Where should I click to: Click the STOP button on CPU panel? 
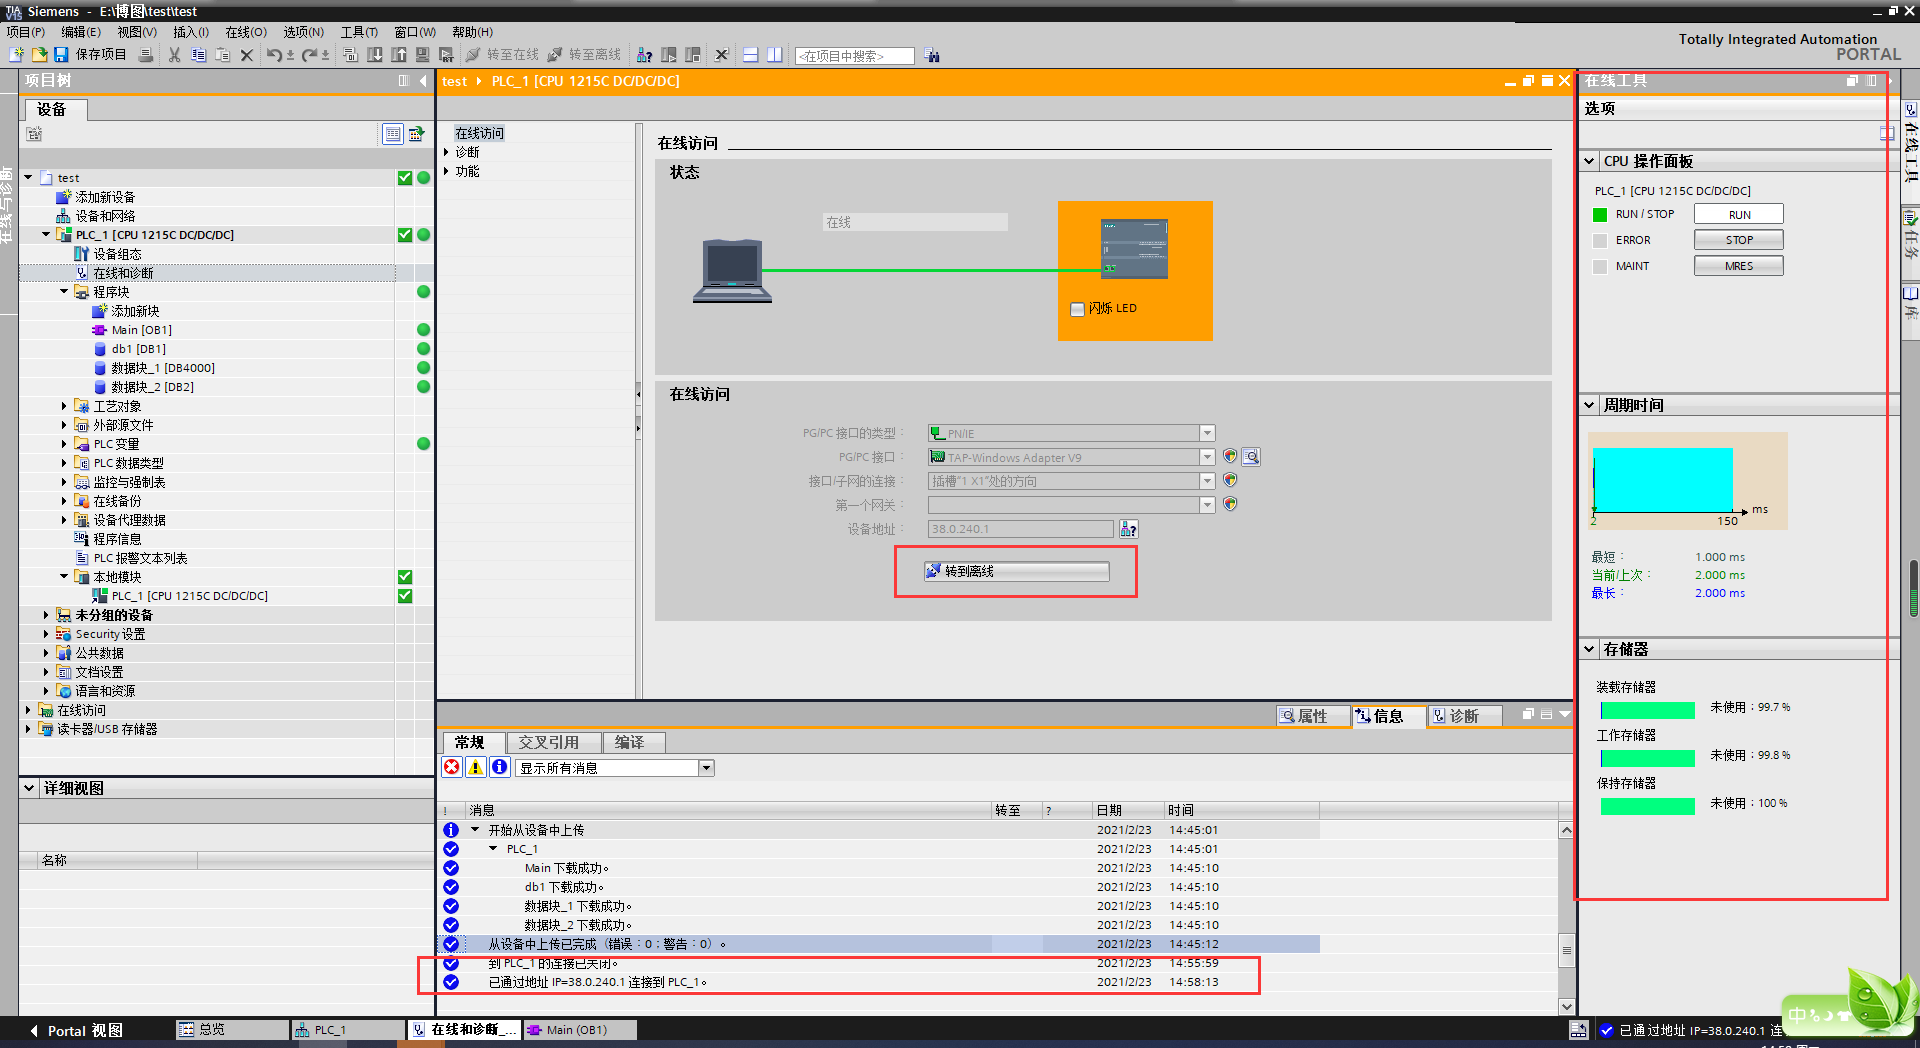1738,240
